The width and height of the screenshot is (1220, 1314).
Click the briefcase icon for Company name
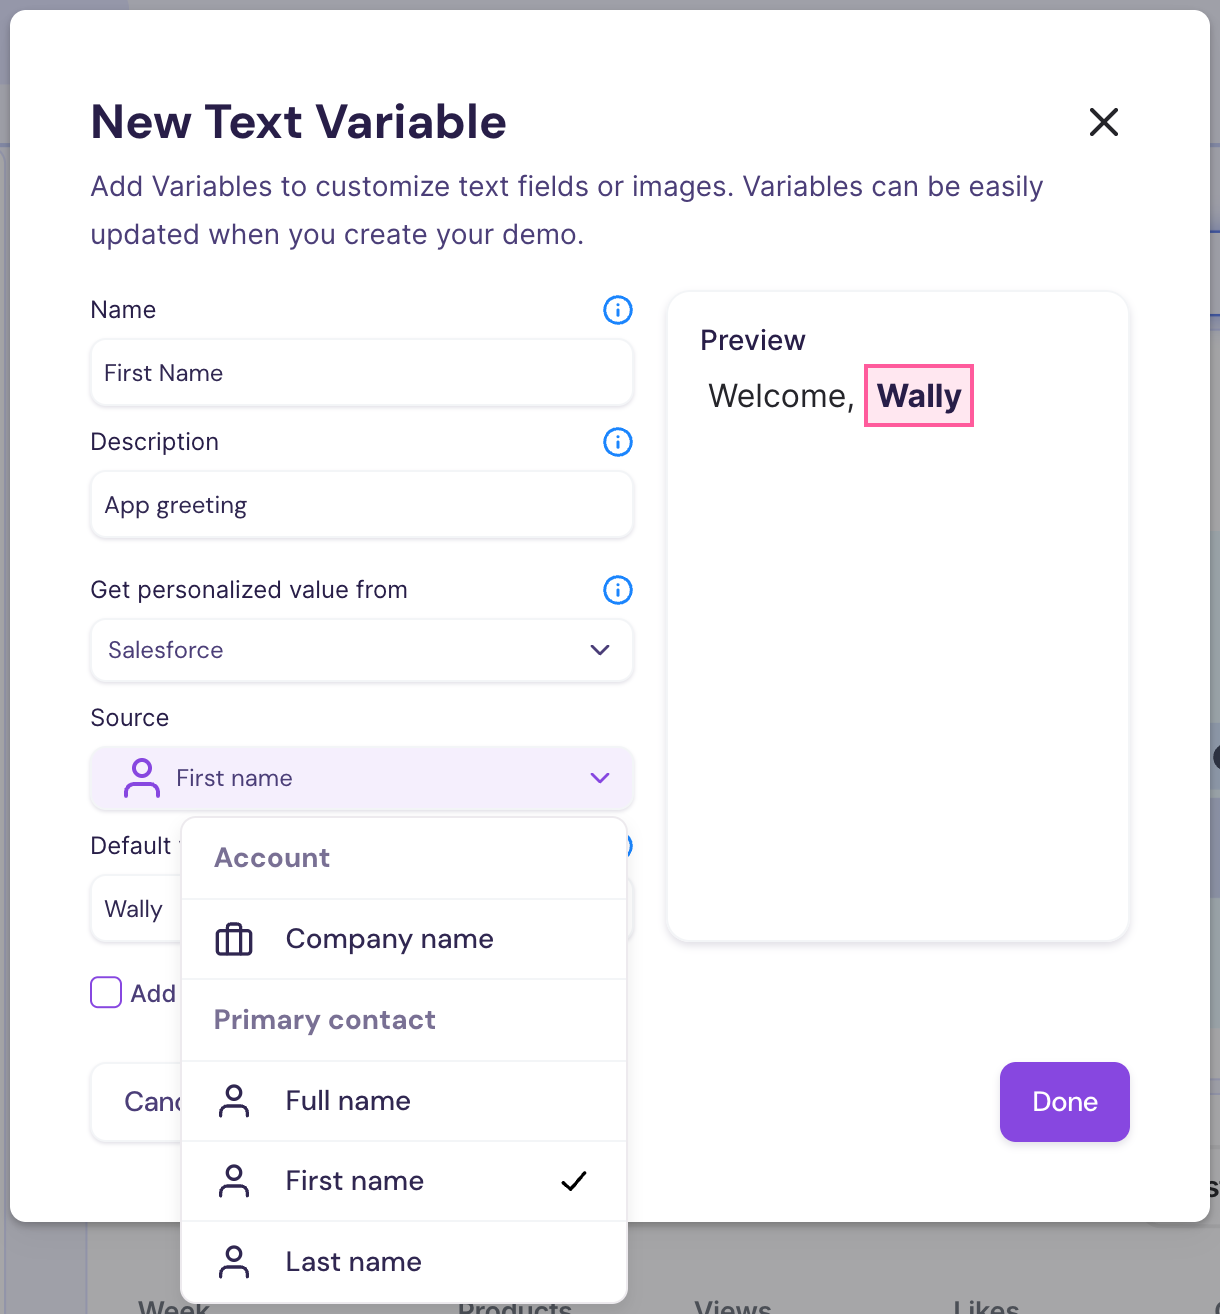(234, 940)
